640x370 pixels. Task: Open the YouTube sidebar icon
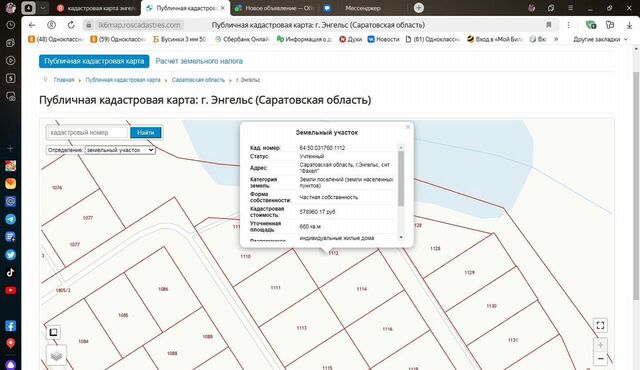pyautogui.click(x=11, y=290)
